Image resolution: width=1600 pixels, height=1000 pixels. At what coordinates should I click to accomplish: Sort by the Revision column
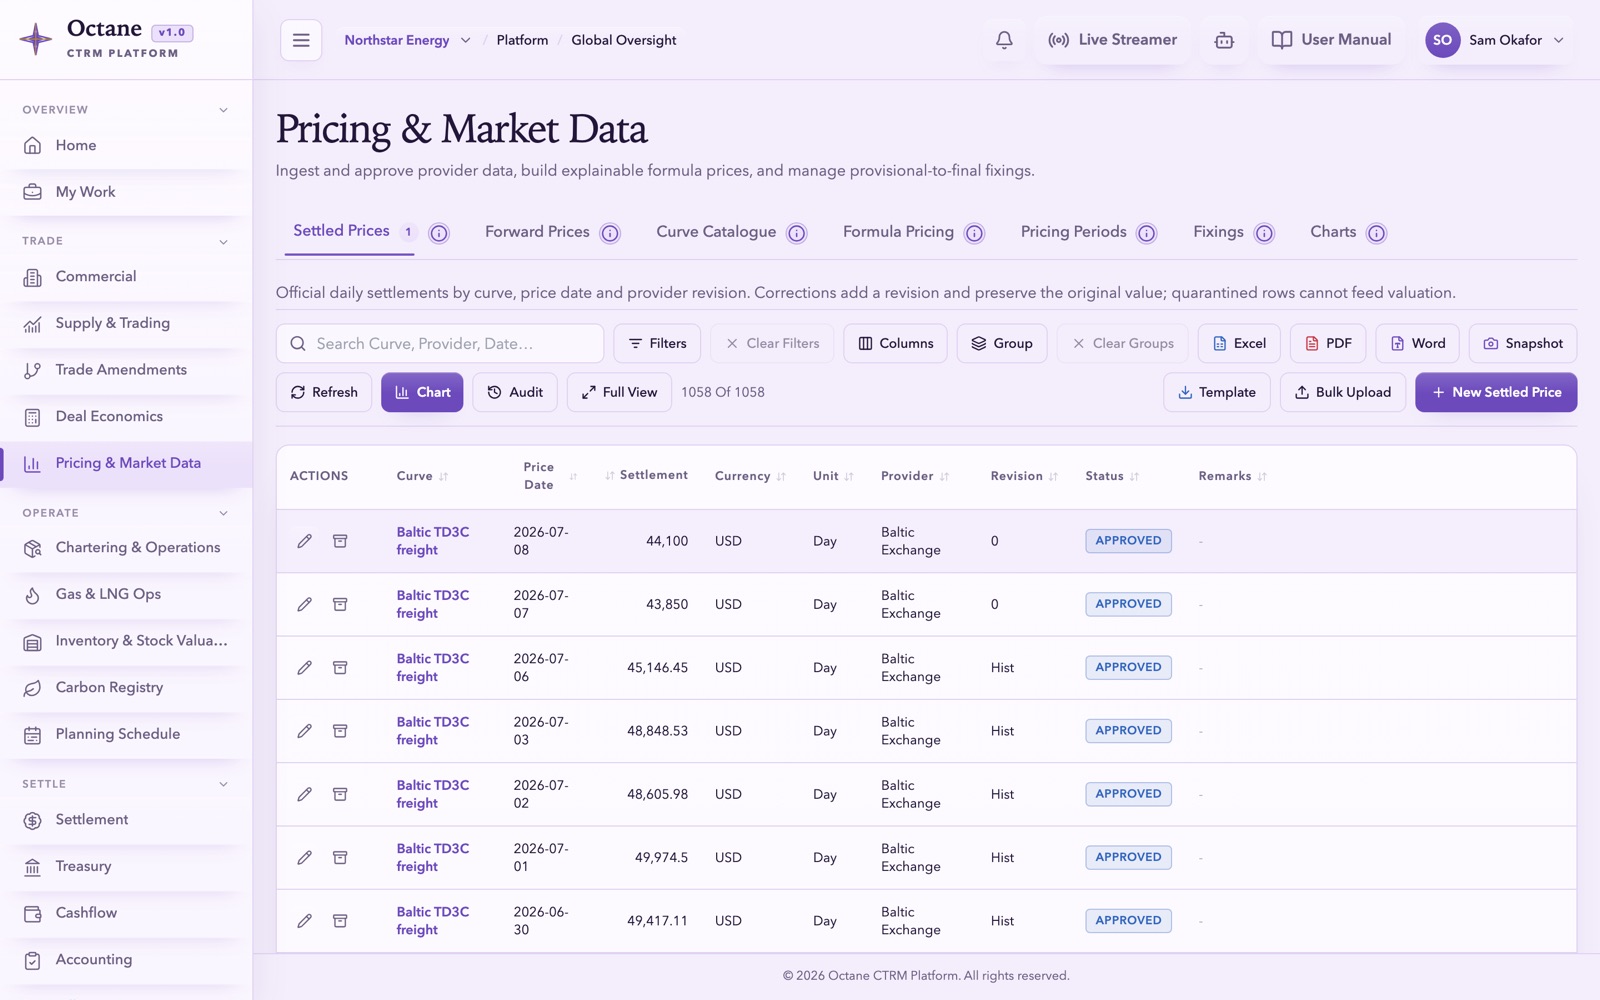pyautogui.click(x=1053, y=477)
